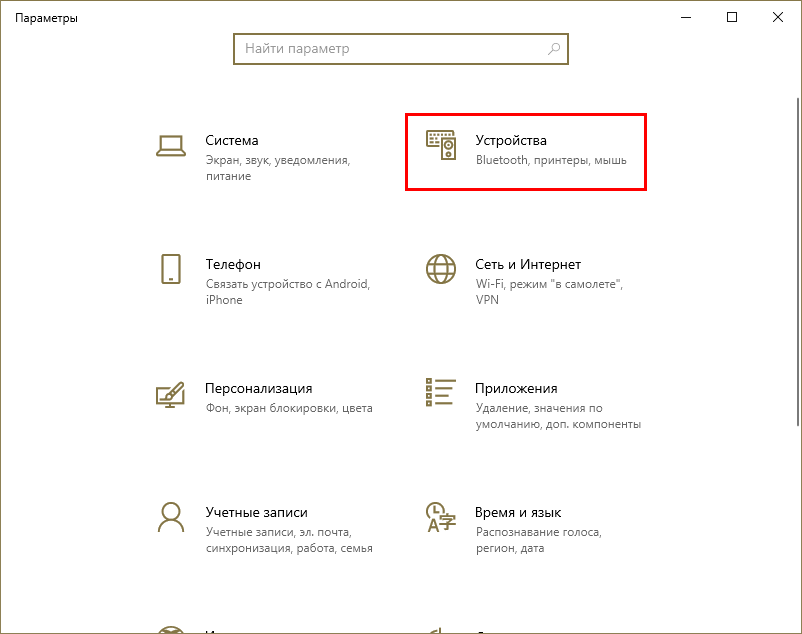Screen dimensions: 802x634
Task: Click the Персонализация paintbrush icon
Action: pyautogui.click(x=171, y=393)
